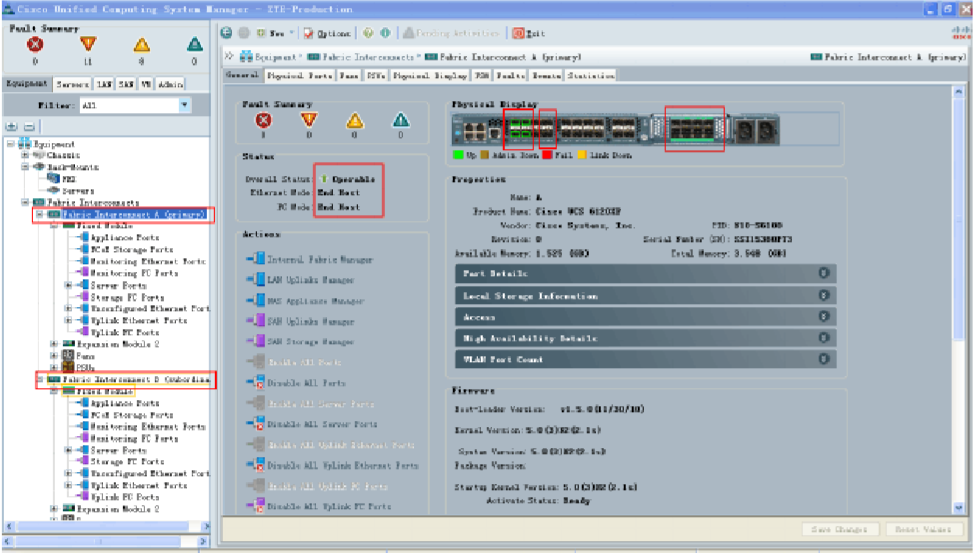Open Options from the toolbar
The height and width of the screenshot is (553, 974).
[x=327, y=33]
